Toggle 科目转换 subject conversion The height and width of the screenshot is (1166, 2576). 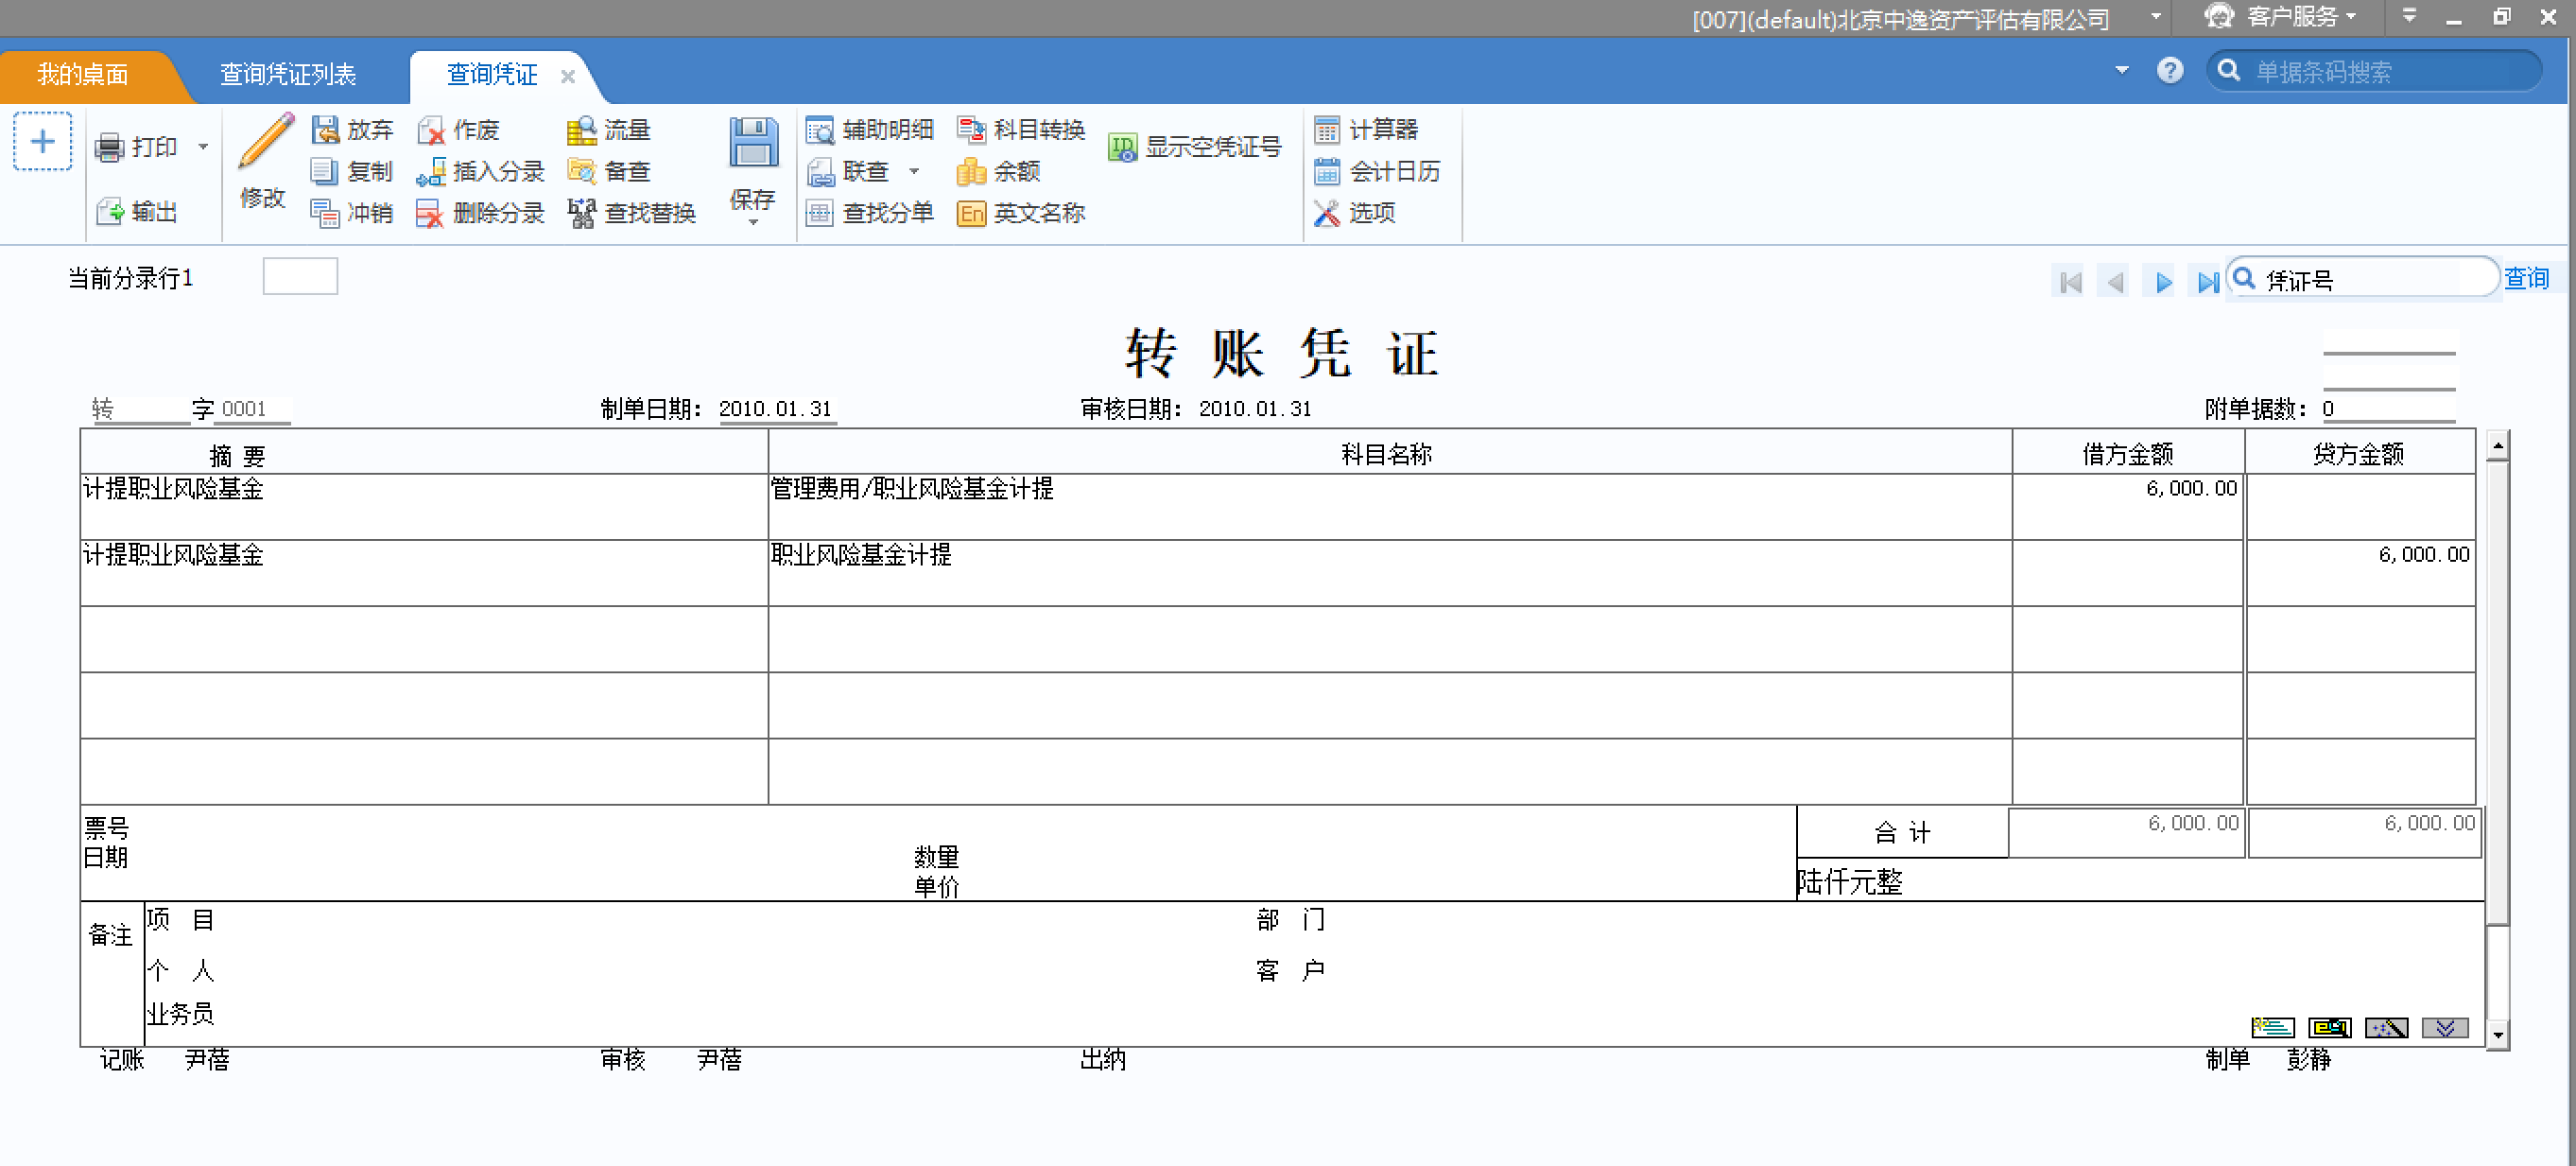click(1021, 129)
